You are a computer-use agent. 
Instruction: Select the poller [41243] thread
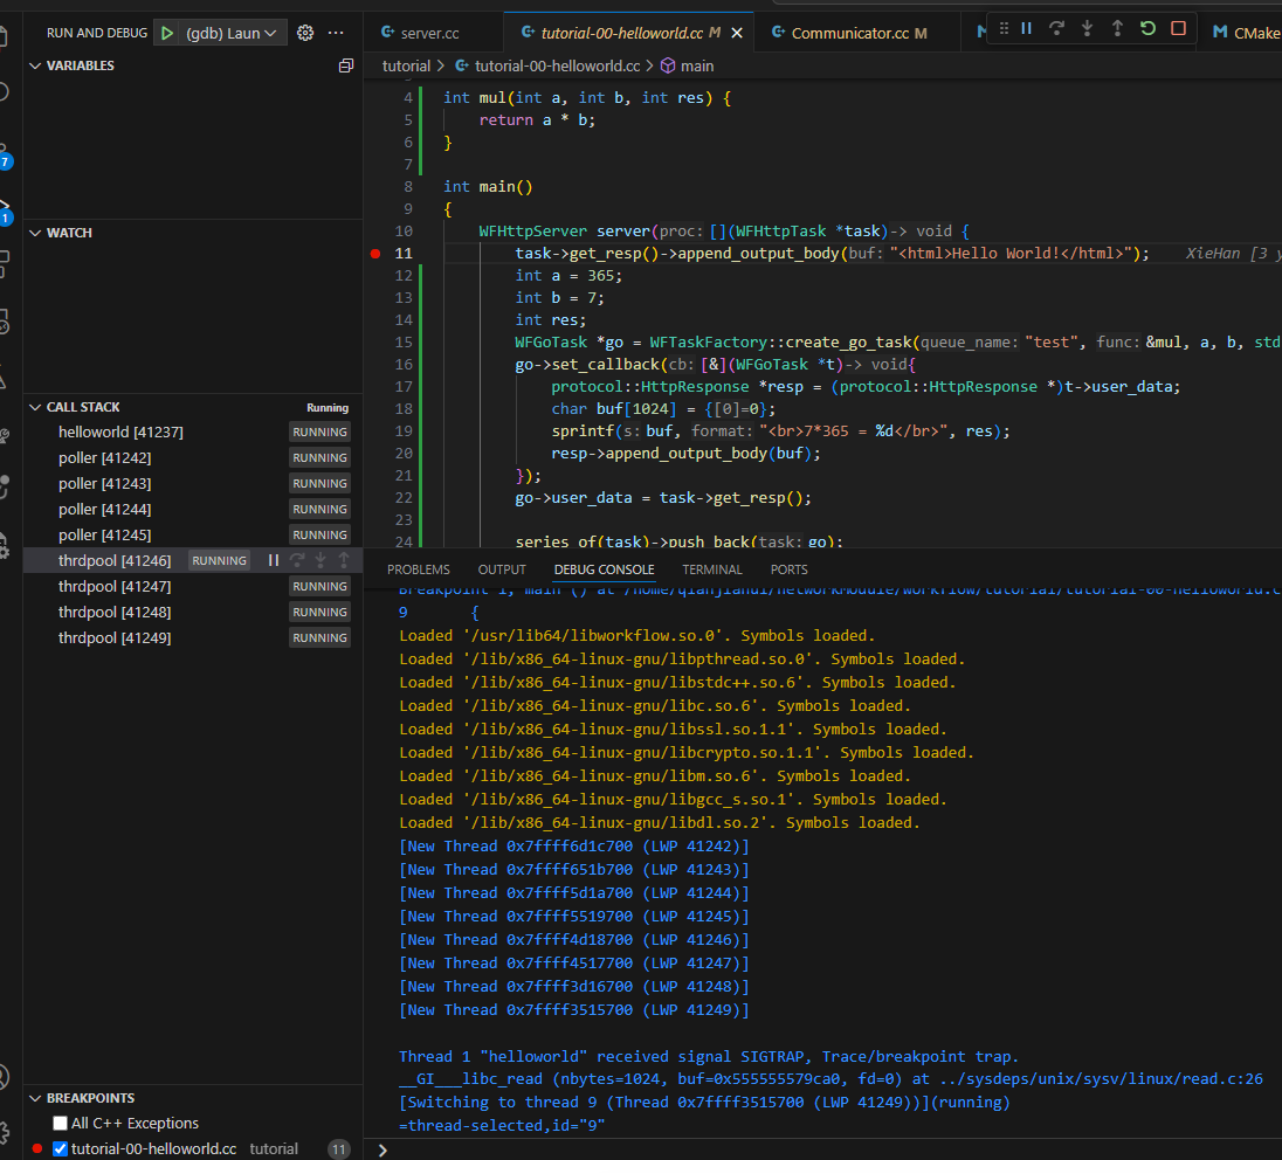tap(104, 484)
